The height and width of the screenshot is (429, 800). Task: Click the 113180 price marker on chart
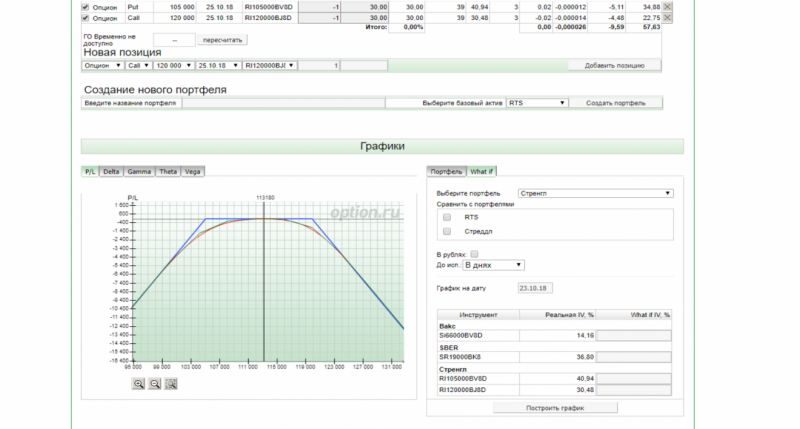pos(265,197)
